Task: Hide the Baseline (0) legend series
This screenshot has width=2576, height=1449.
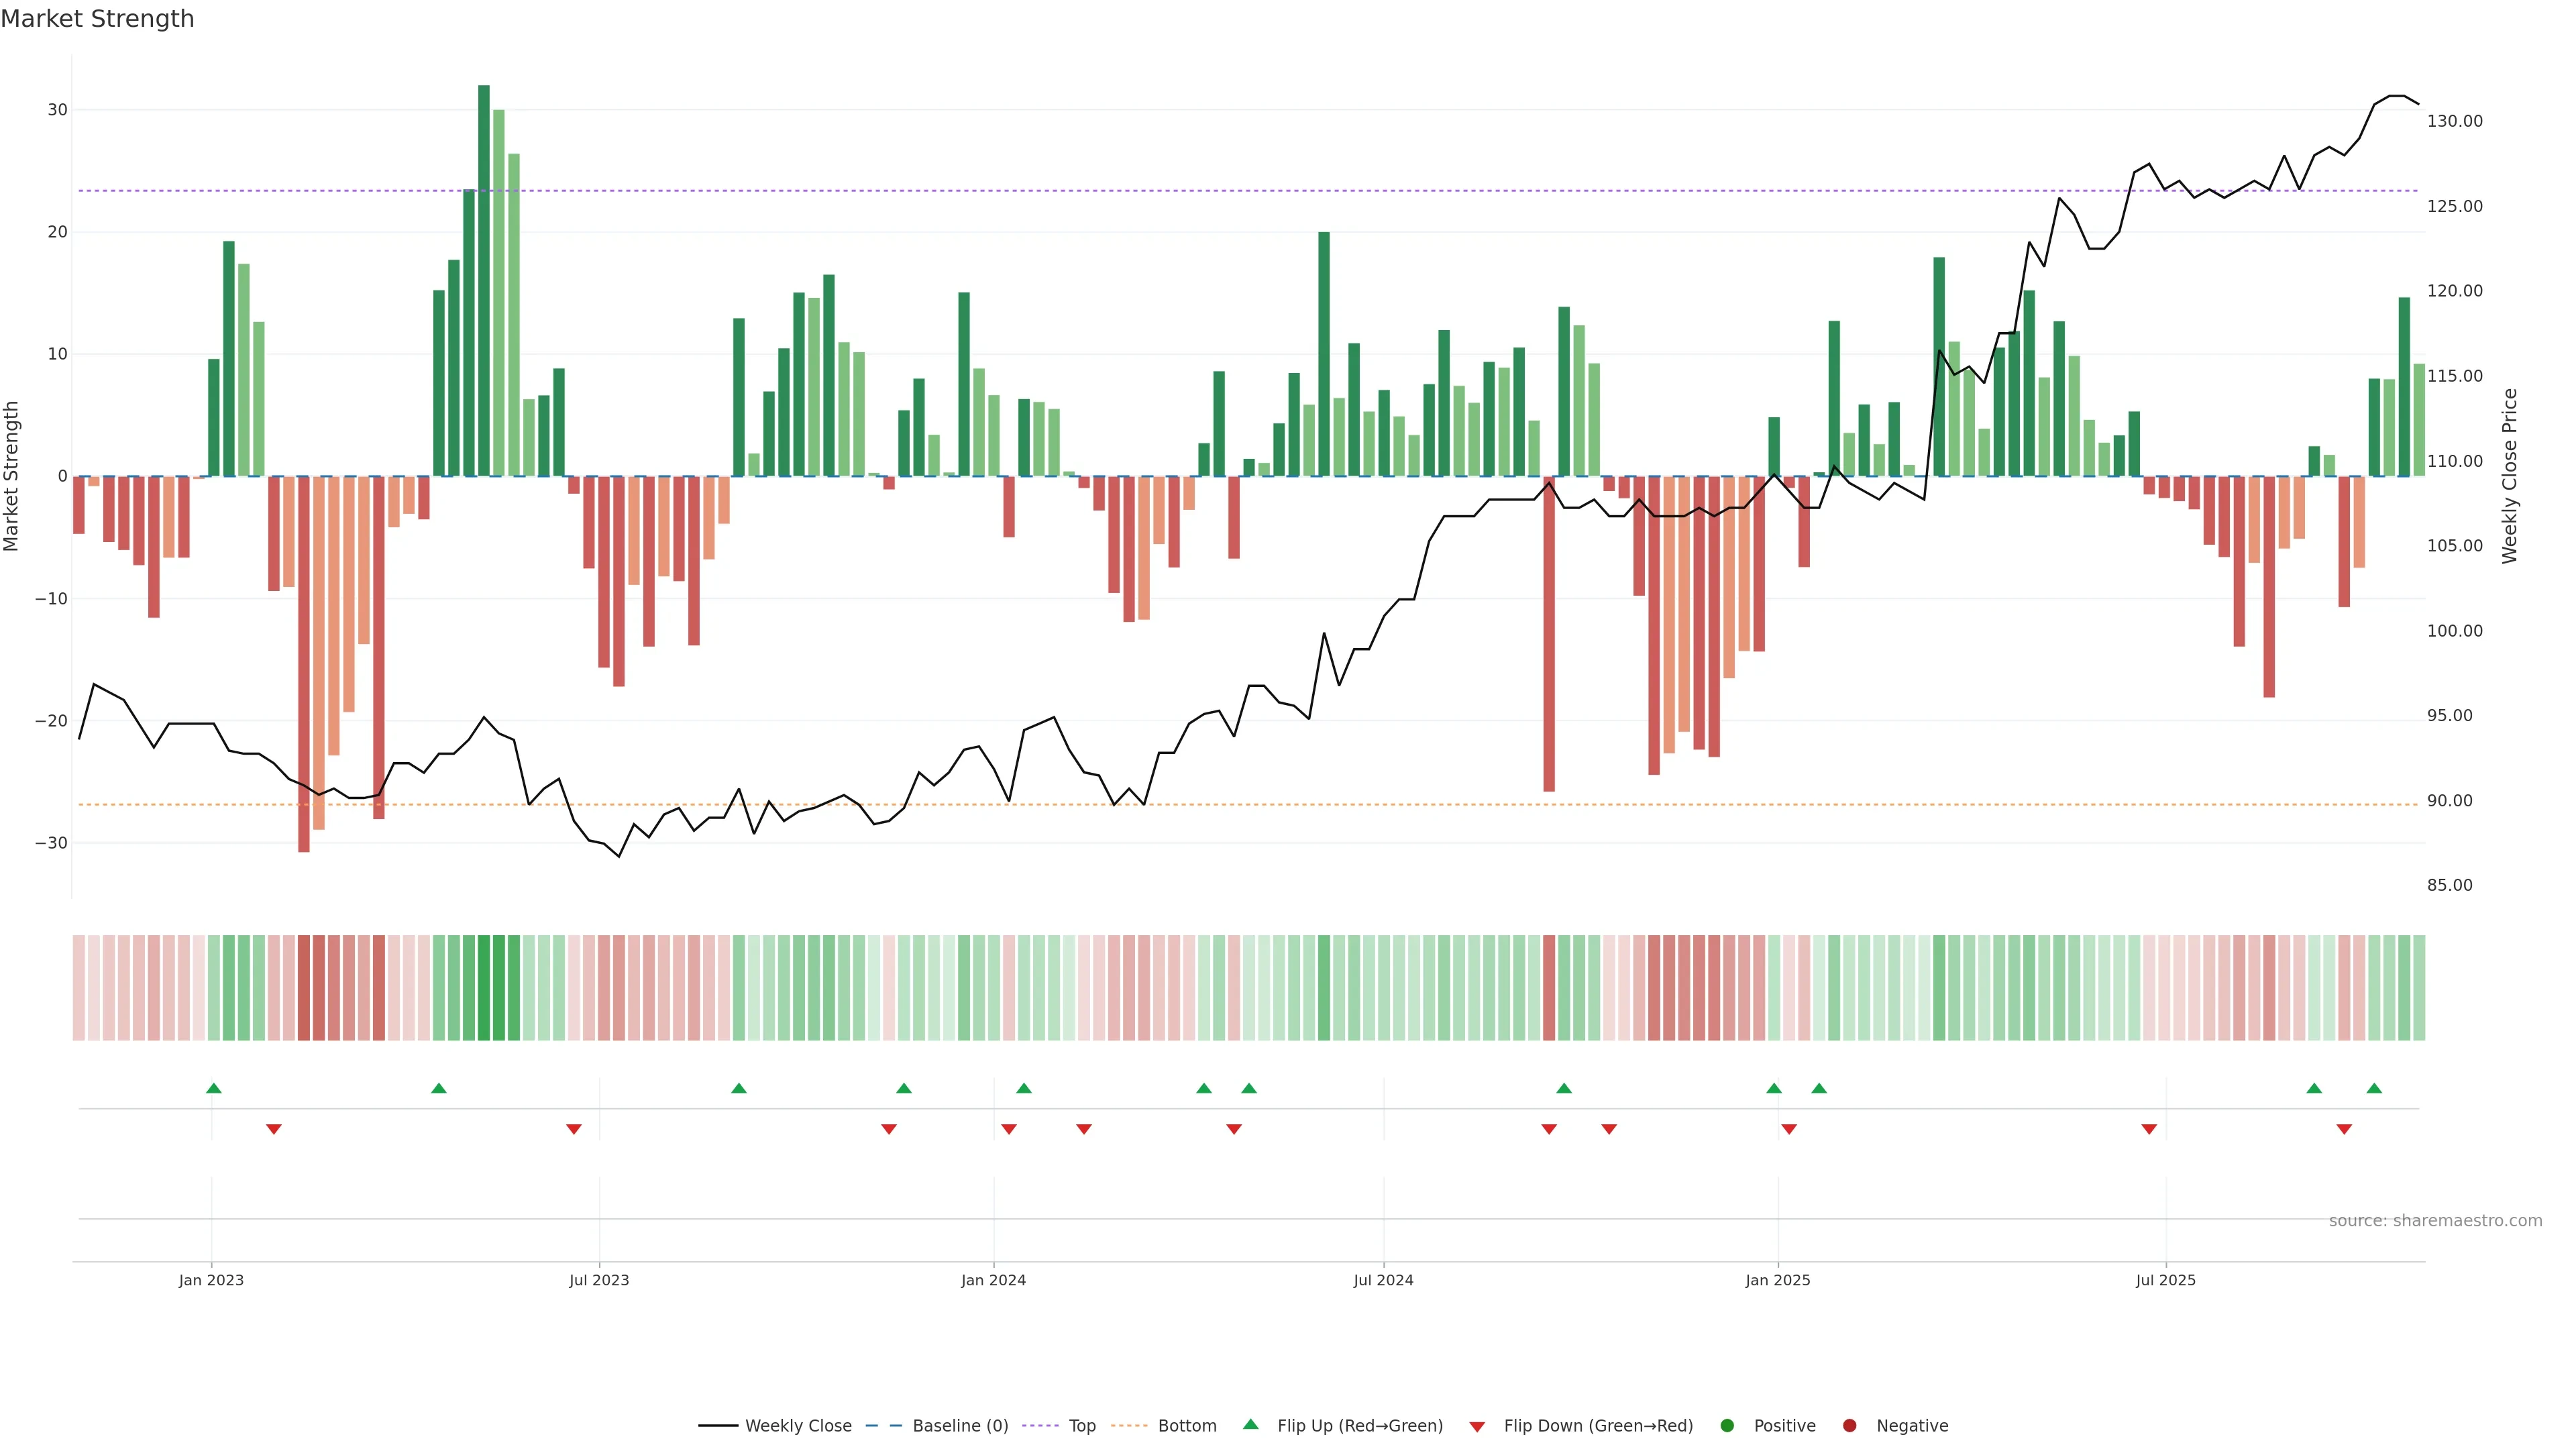Action: [959, 1426]
